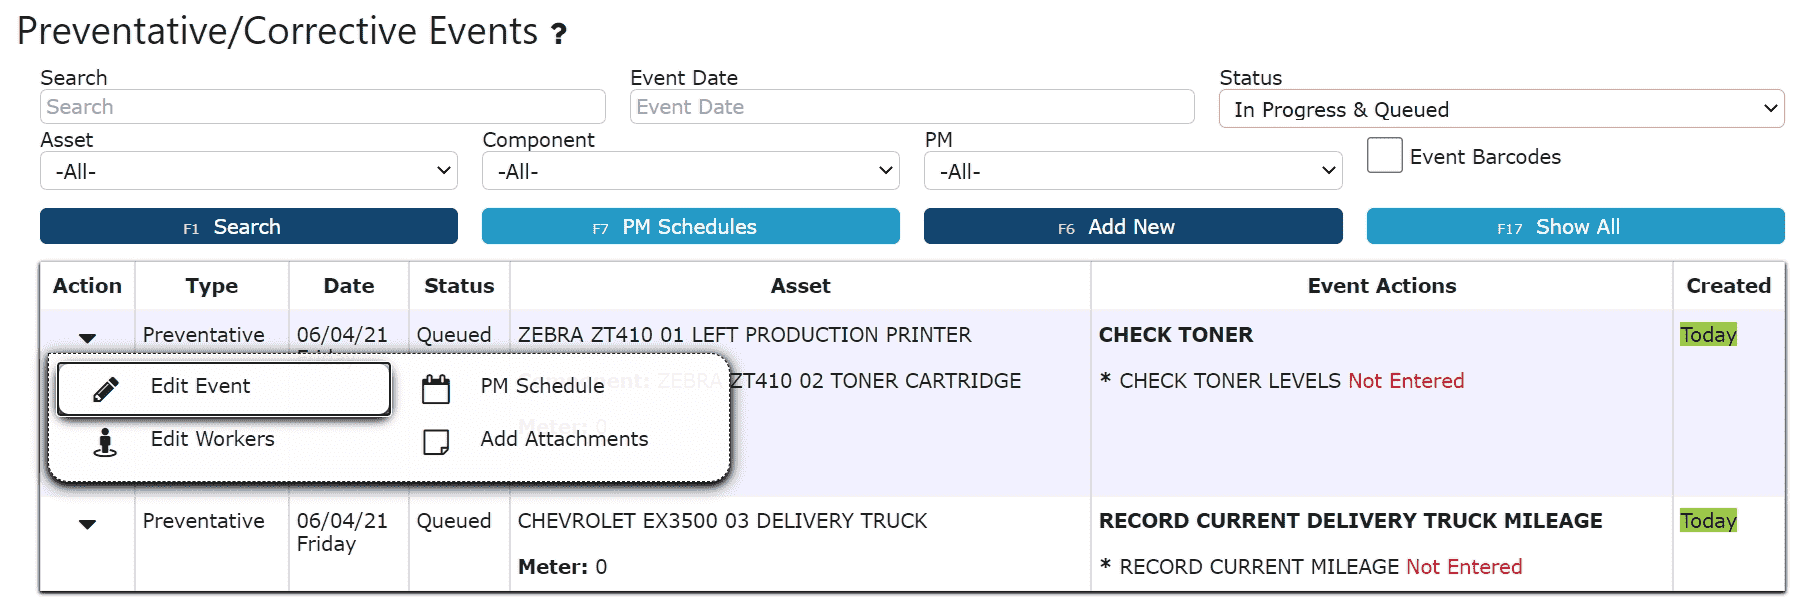Open the Status dropdown showing In Progress & Queued
1819x613 pixels.
coord(1501,109)
